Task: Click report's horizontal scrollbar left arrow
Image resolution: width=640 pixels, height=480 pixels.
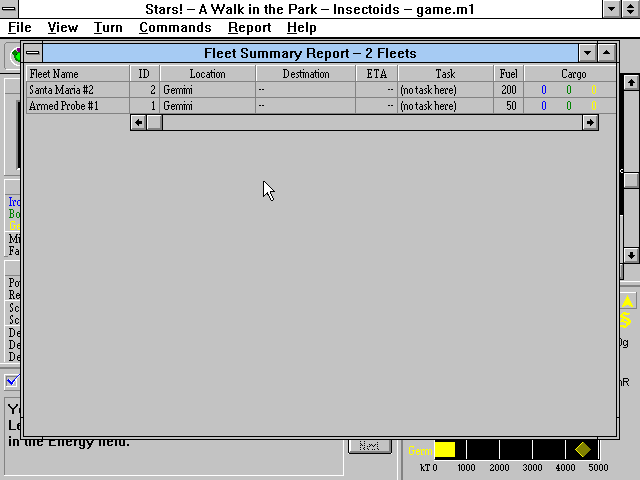Action: tap(139, 122)
